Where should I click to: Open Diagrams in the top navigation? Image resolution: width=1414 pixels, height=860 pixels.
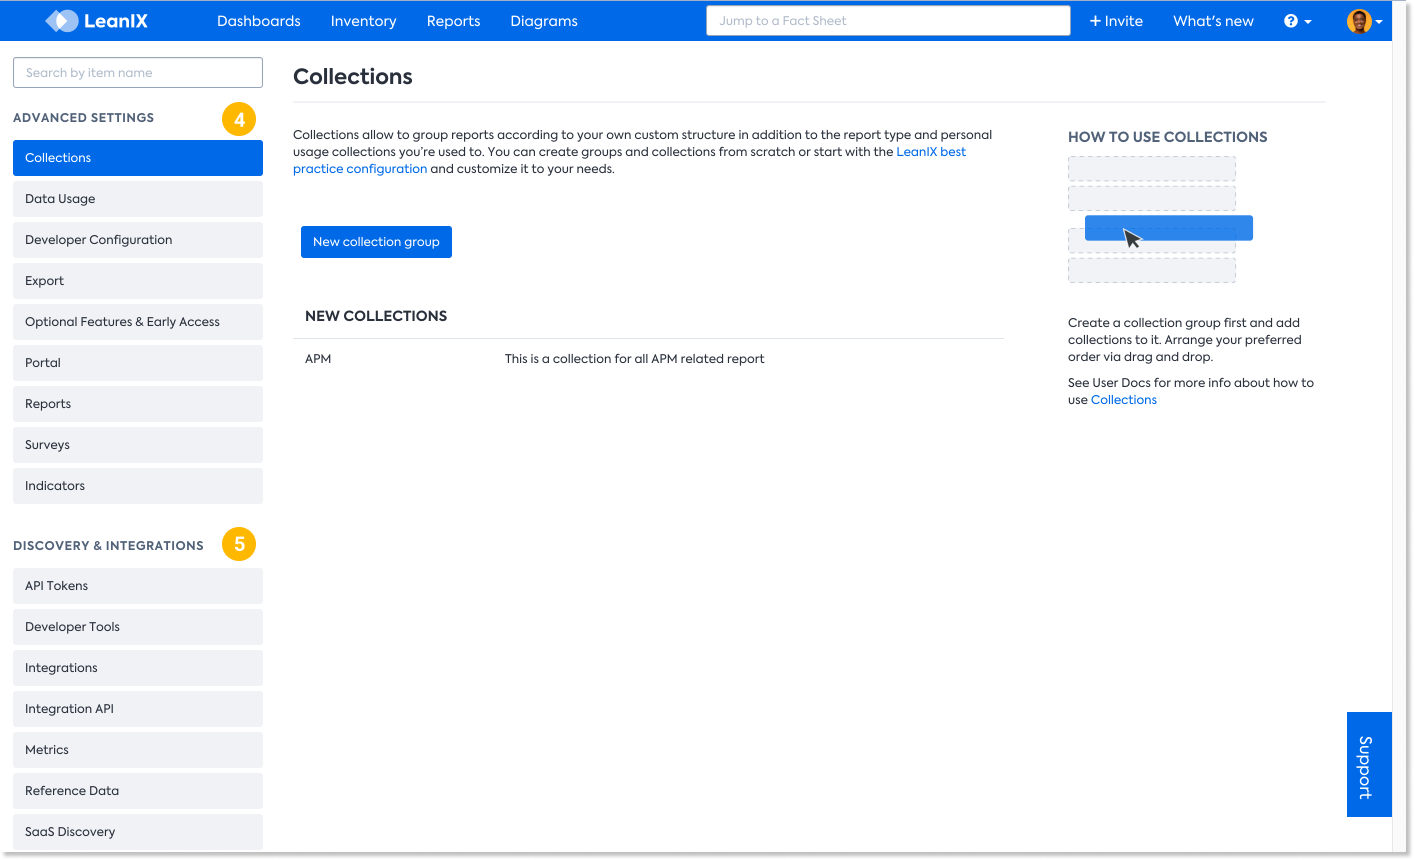point(544,21)
